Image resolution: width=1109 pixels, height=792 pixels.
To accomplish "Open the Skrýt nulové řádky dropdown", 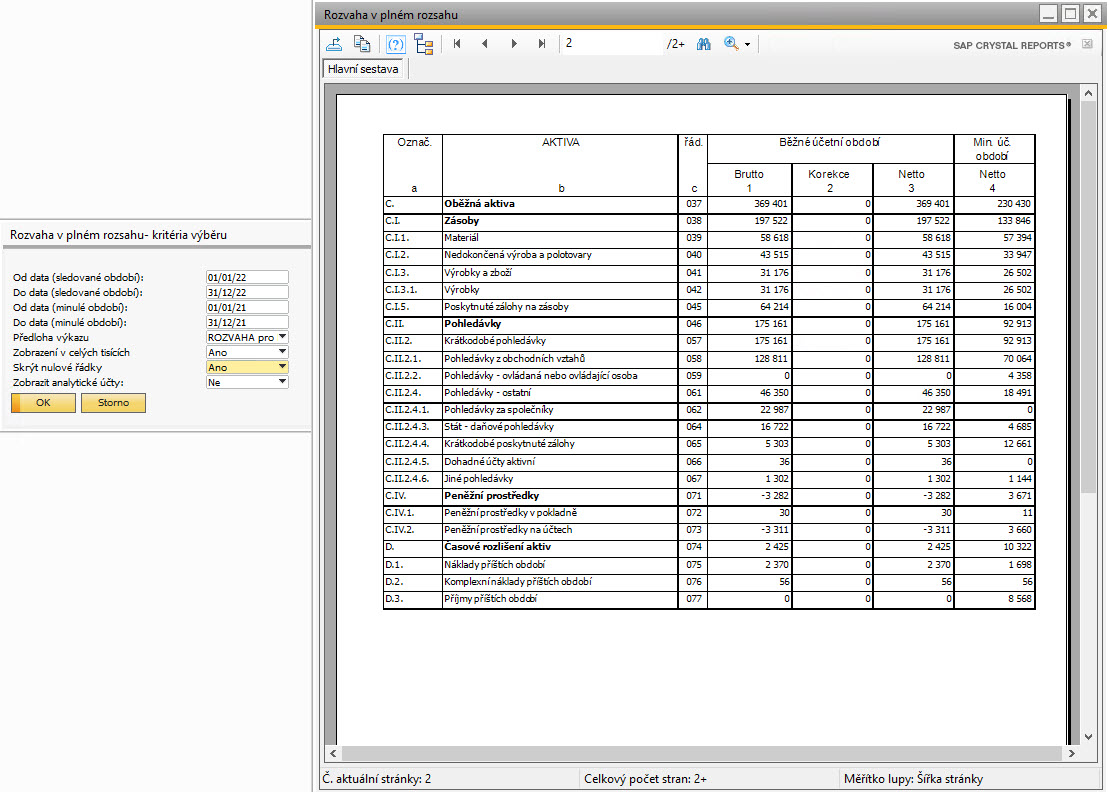I will (282, 367).
